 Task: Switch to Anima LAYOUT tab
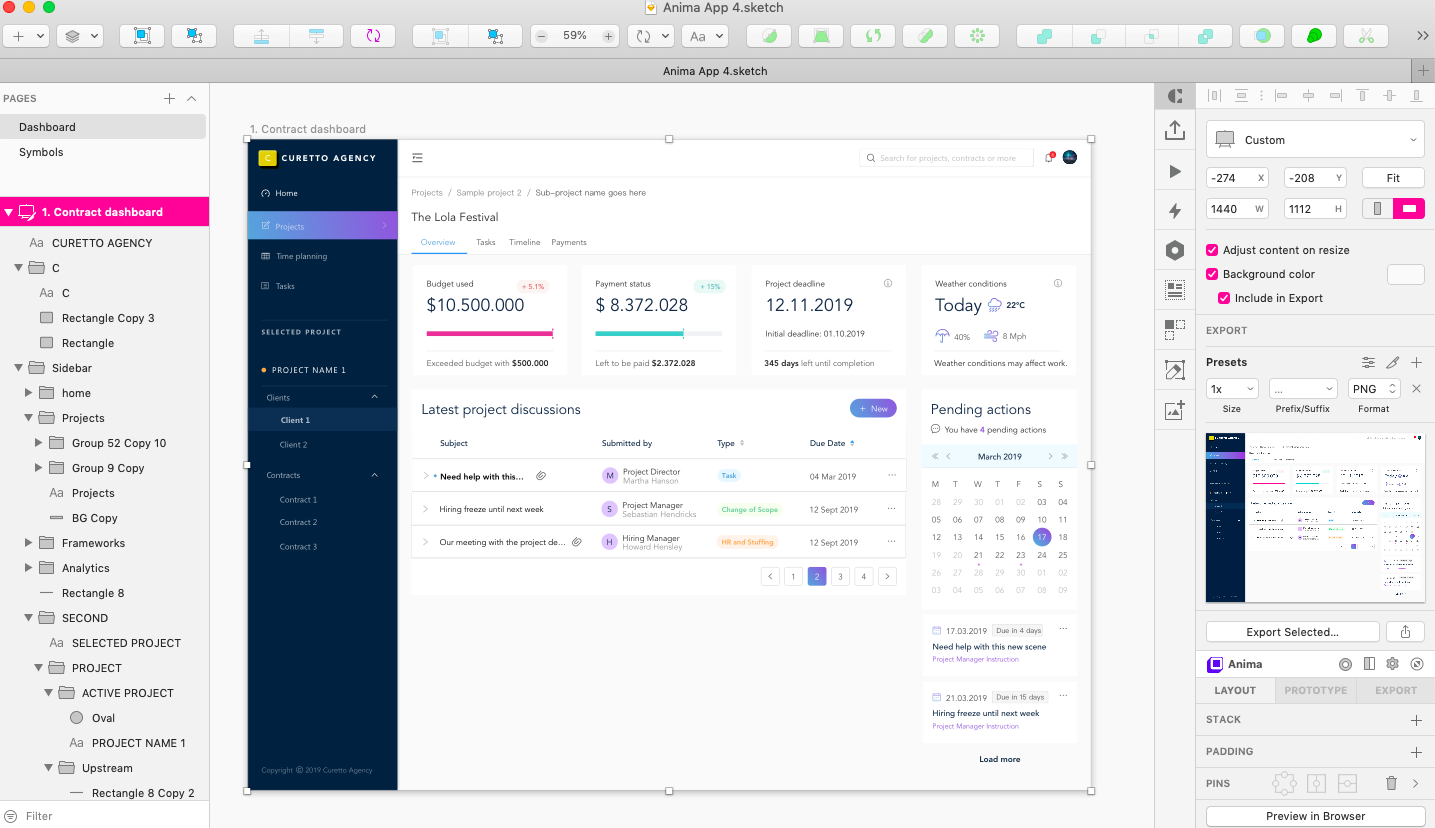pos(1235,690)
